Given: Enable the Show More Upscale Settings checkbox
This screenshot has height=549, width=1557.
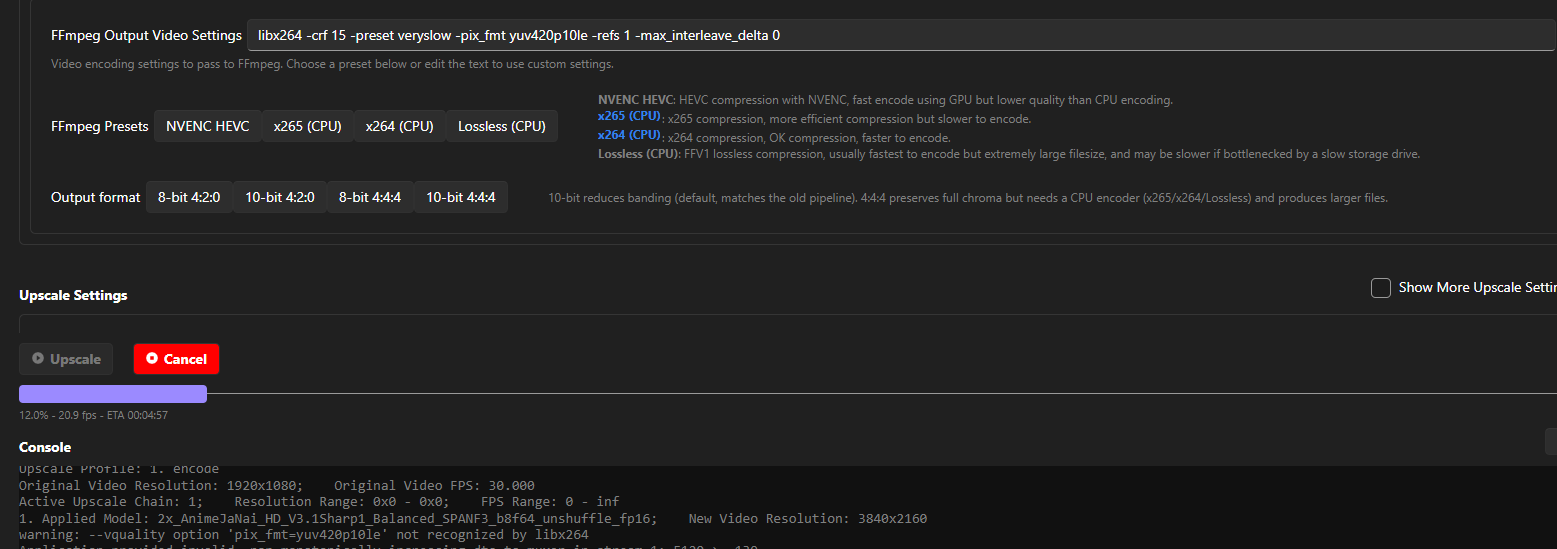Looking at the screenshot, I should click(x=1381, y=288).
